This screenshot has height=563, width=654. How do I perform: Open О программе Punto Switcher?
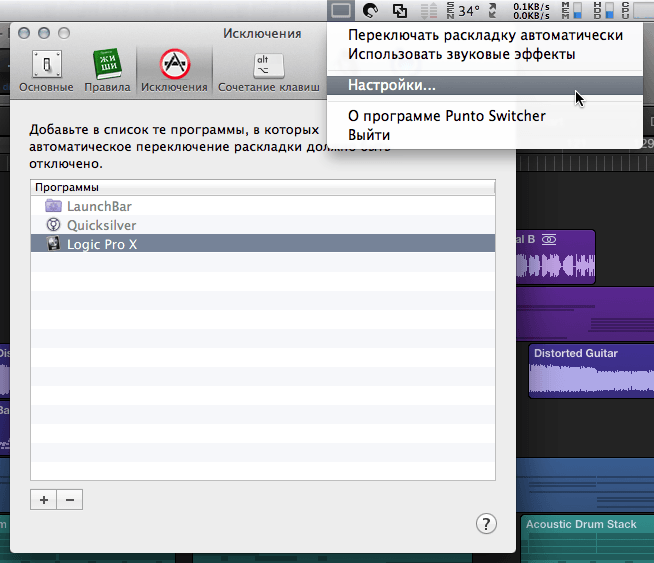click(485, 116)
